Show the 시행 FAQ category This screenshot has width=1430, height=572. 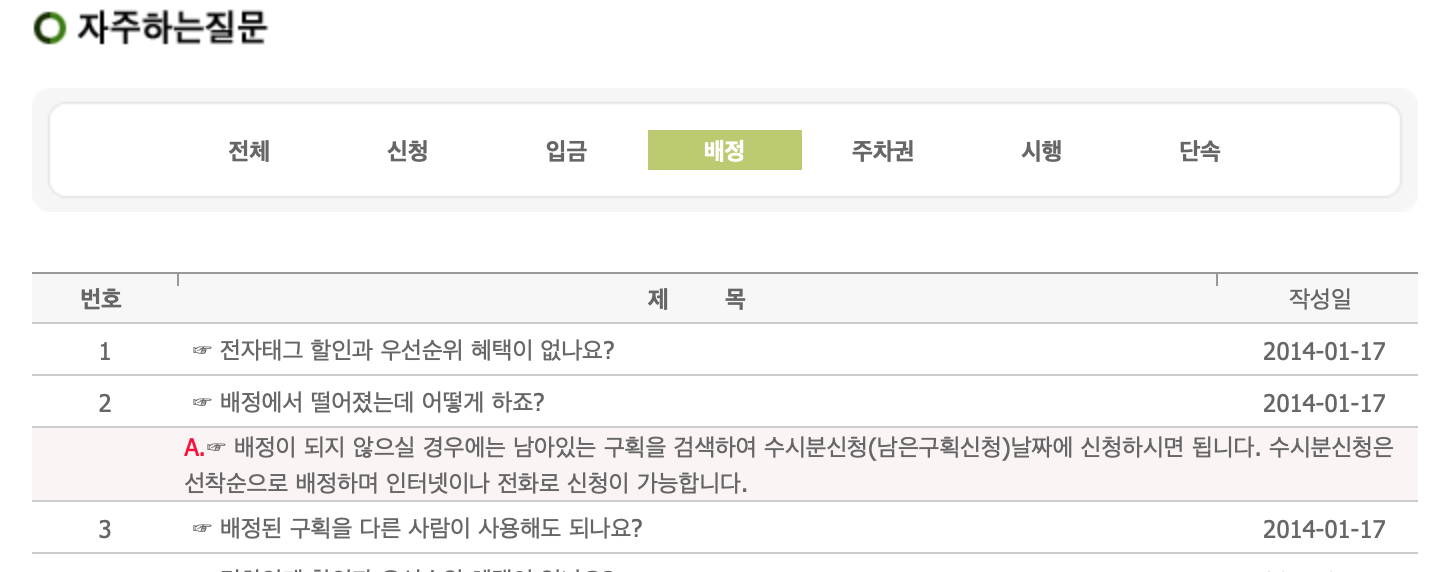tap(1041, 151)
